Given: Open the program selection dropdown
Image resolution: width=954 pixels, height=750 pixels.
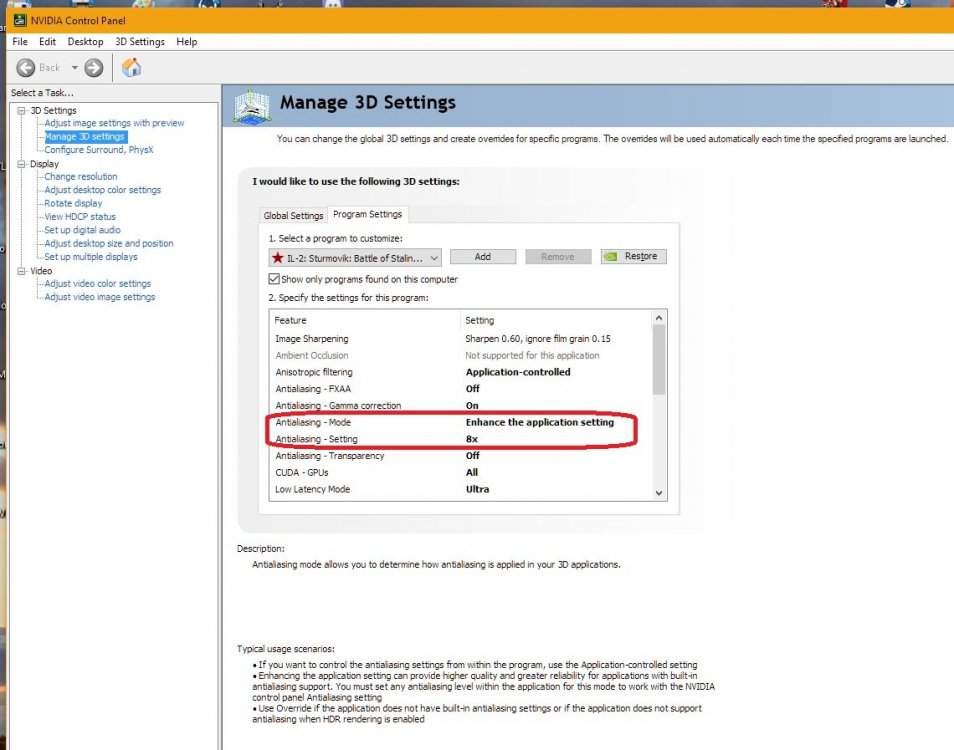Looking at the screenshot, I should (355, 258).
